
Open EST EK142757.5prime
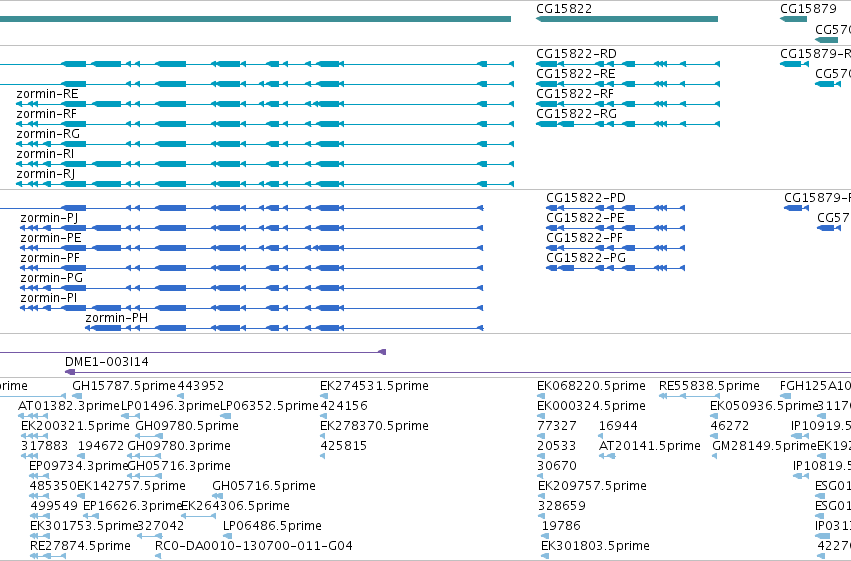click(131, 487)
